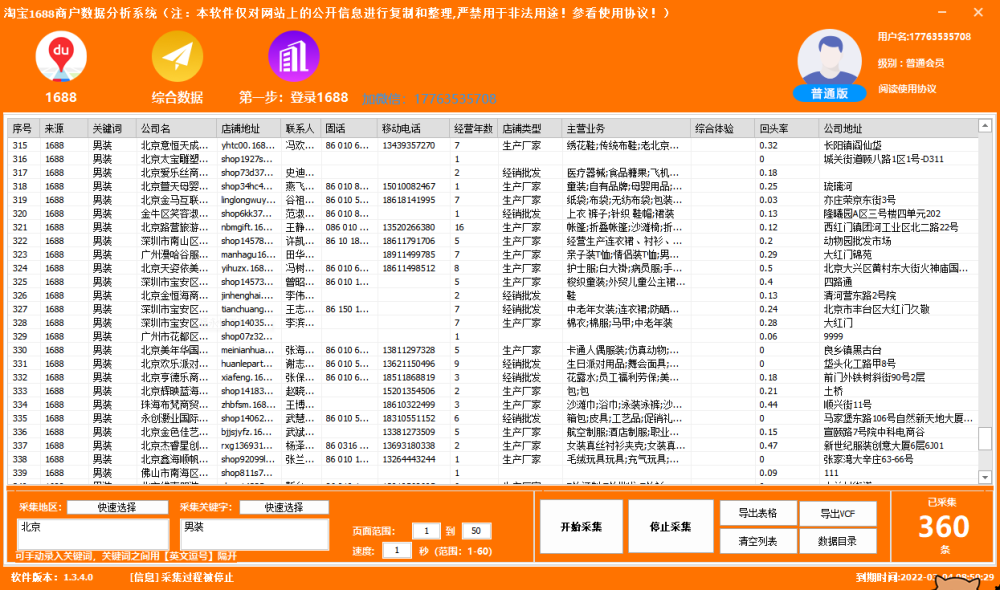This screenshot has height=590, width=1000.
Task: Sort by 联系人 column header
Action: [300, 128]
